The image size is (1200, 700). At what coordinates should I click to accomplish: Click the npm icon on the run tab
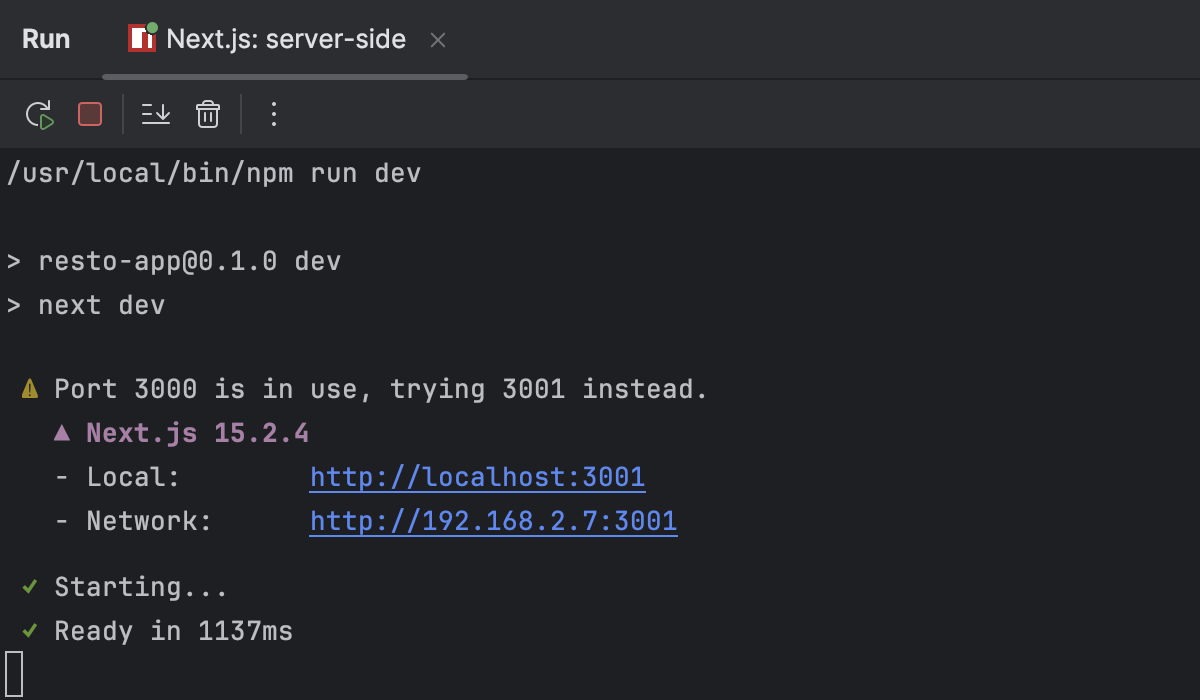point(140,38)
